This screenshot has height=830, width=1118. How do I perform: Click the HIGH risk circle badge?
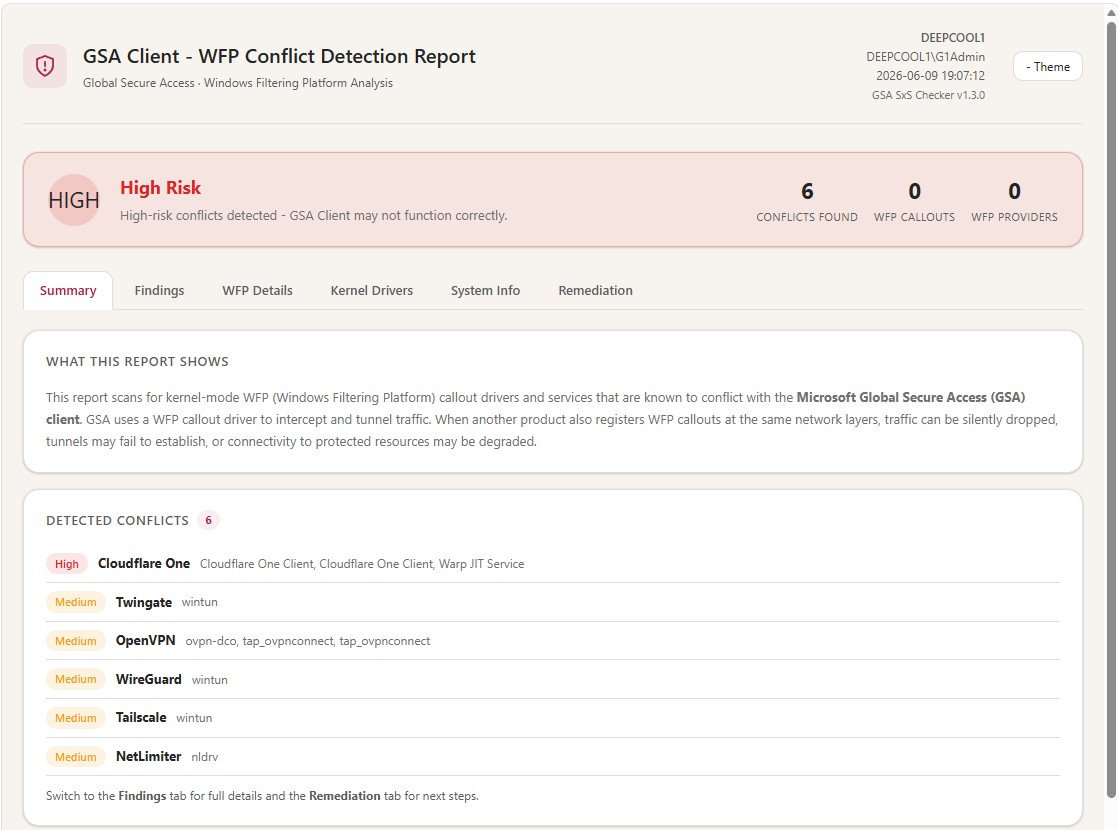(73, 200)
